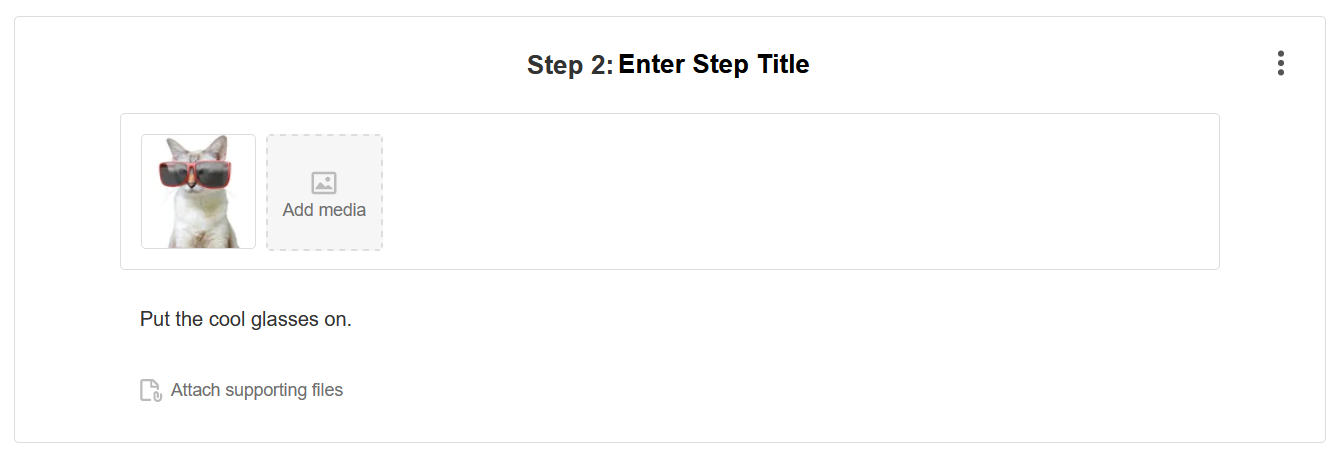Click the word "files" in attach link
1340x466 pixels.
pos(324,390)
